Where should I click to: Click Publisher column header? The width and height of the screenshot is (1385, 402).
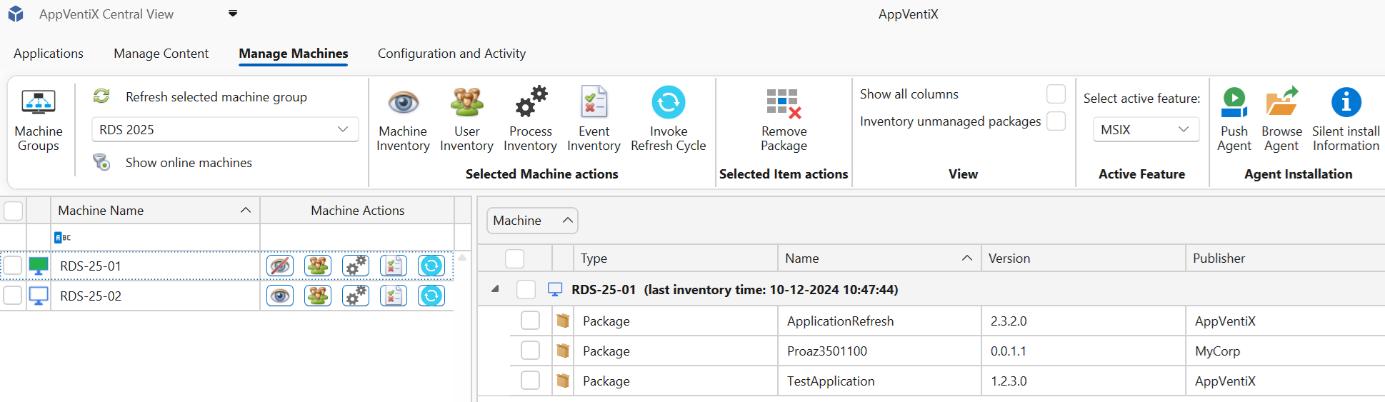tap(1285, 258)
